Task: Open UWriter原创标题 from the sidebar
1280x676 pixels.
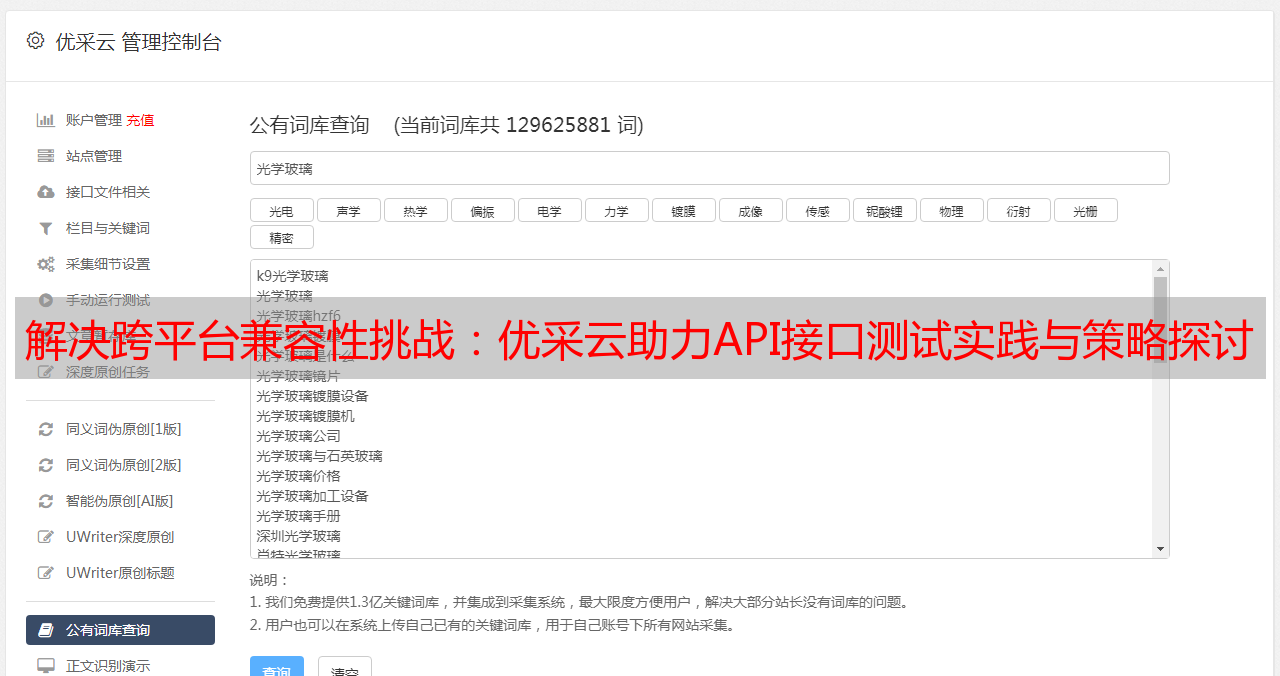Action: click(120, 573)
